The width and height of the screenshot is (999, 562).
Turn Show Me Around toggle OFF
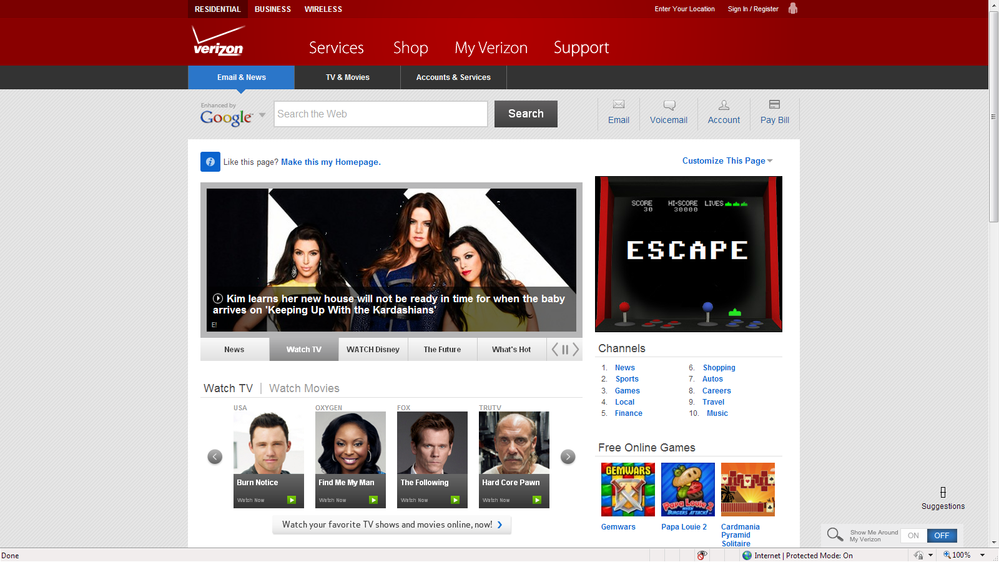(942, 536)
